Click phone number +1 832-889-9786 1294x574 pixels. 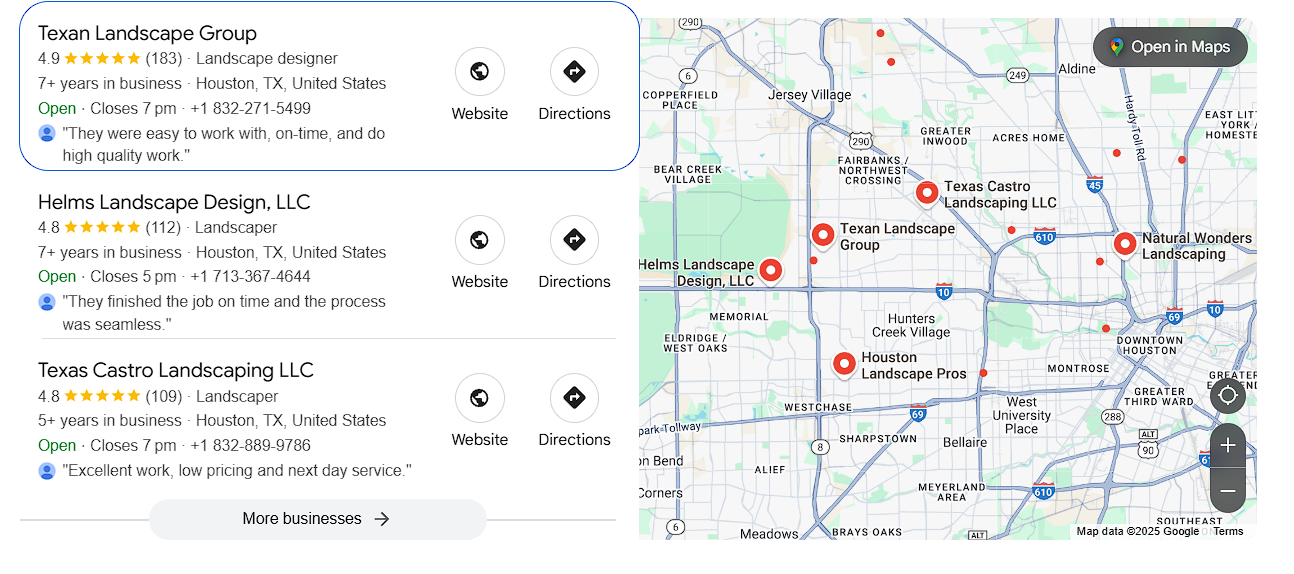[250, 445]
